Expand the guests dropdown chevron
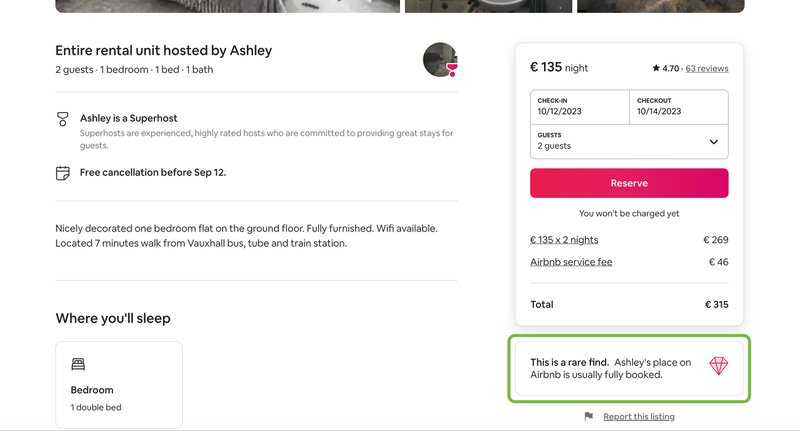 (713, 142)
